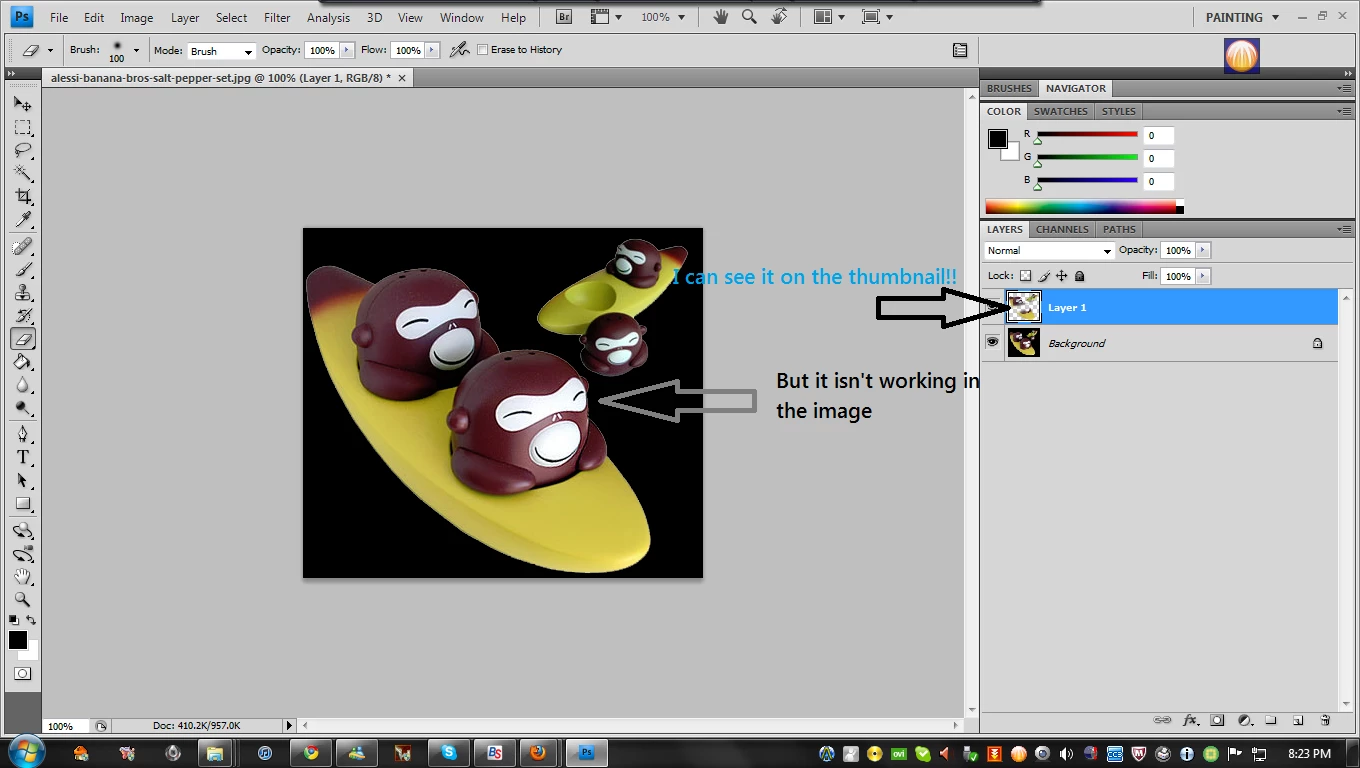Open PAINTING workspace dropdown
The width and height of the screenshot is (1360, 768).
[x=1242, y=17]
